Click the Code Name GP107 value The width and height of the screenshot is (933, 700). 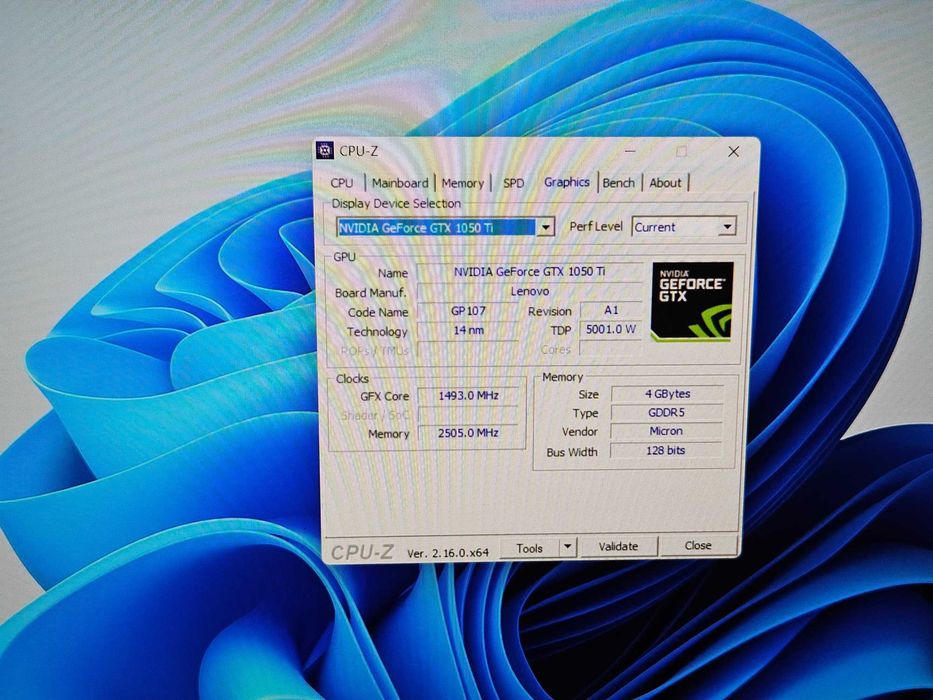click(468, 311)
